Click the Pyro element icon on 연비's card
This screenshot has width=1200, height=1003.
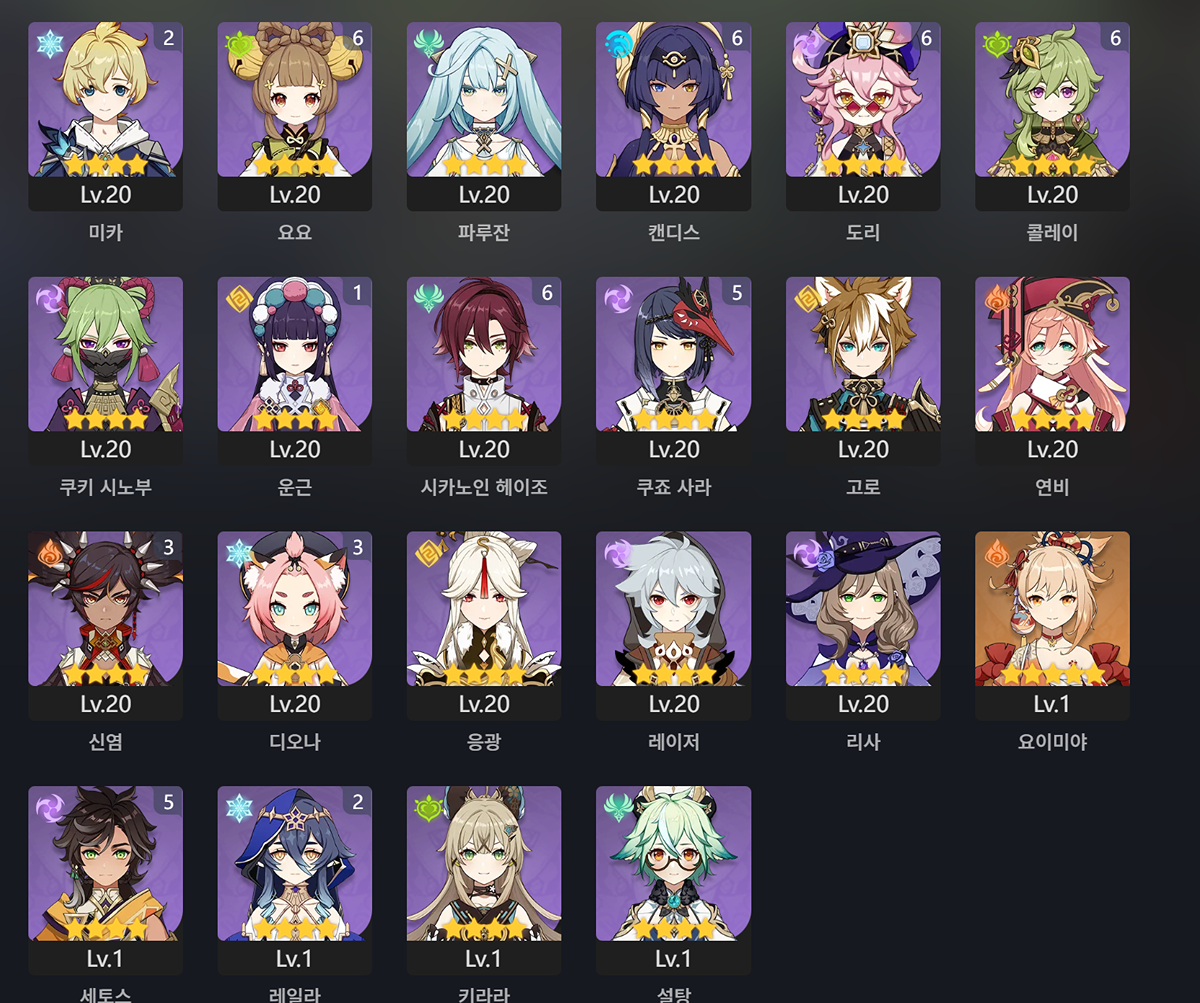(996, 298)
